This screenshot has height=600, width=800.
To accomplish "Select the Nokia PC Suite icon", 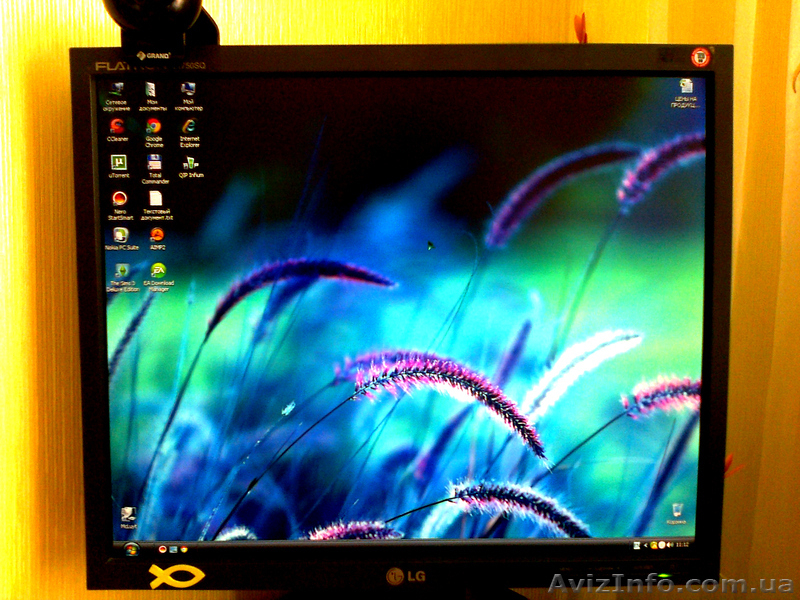I will point(121,235).
